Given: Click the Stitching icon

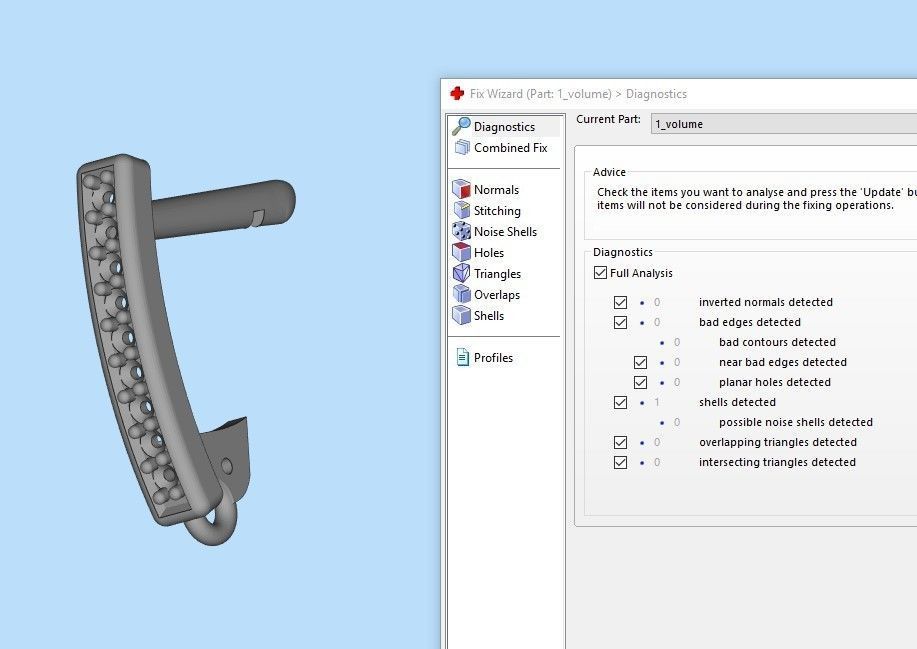Looking at the screenshot, I should [x=461, y=210].
